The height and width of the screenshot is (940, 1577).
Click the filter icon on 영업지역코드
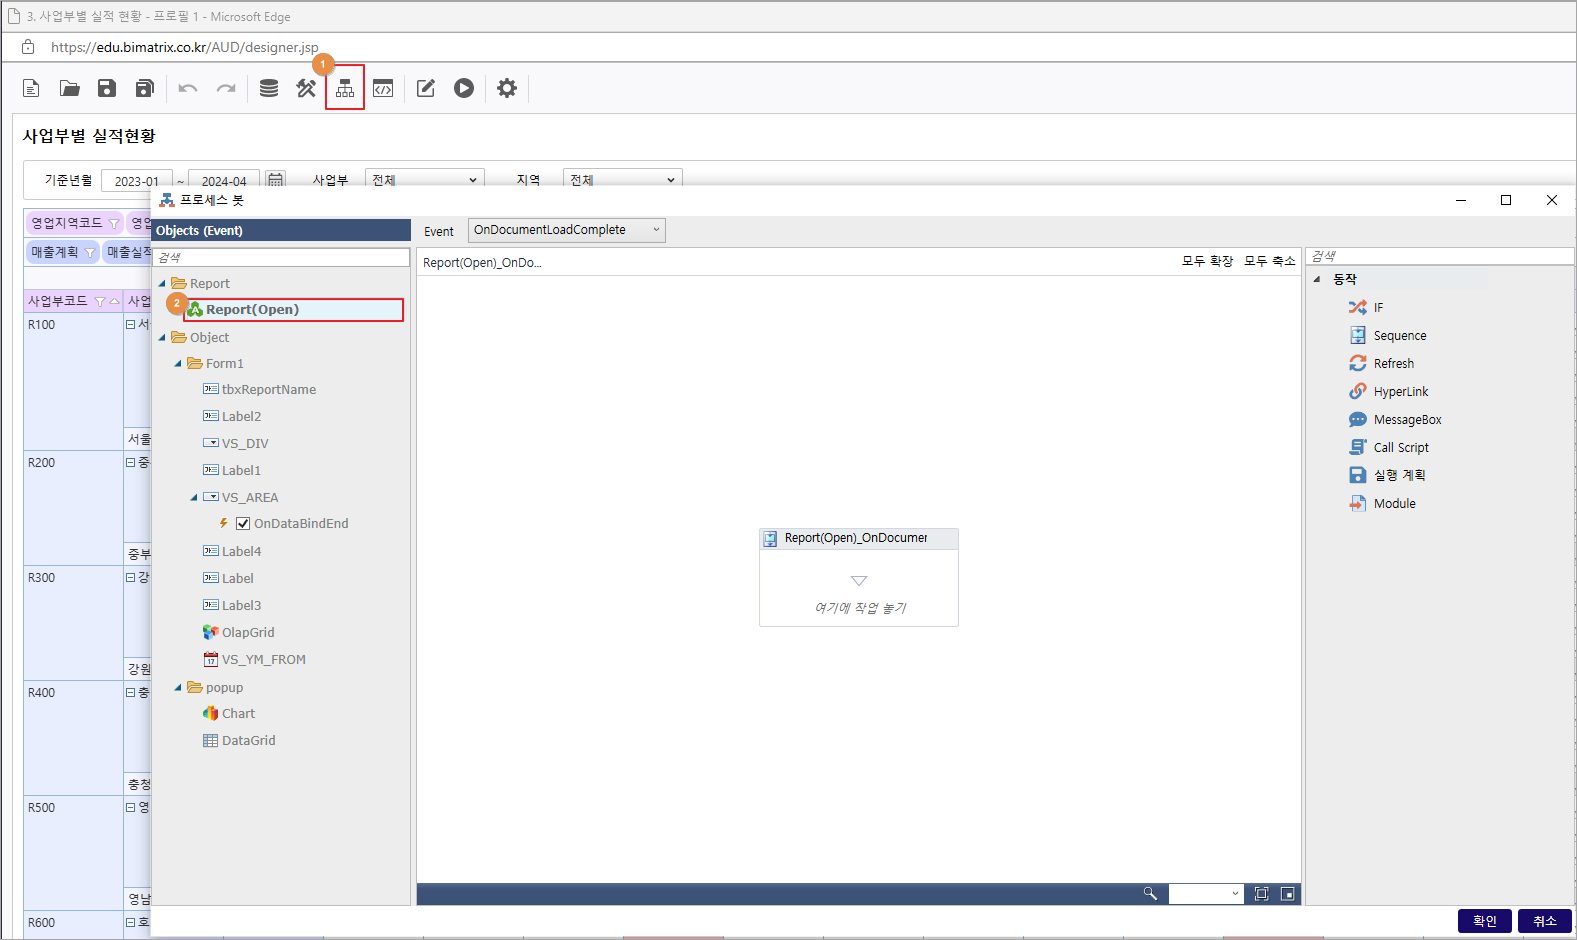[113, 223]
